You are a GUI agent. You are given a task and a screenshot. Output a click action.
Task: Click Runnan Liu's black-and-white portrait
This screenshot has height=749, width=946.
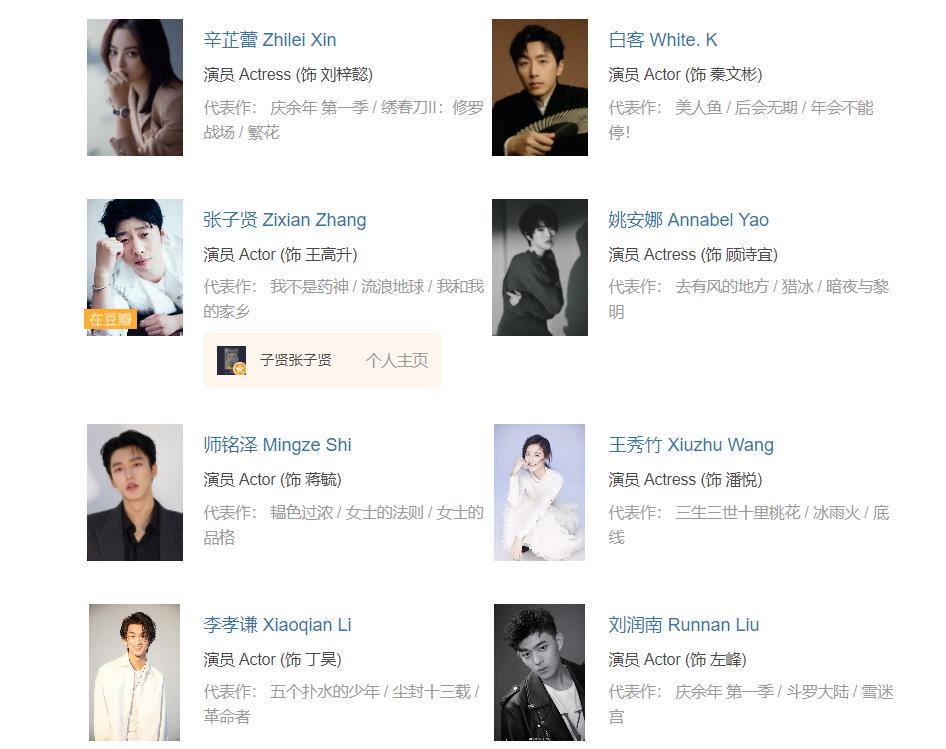(x=539, y=672)
